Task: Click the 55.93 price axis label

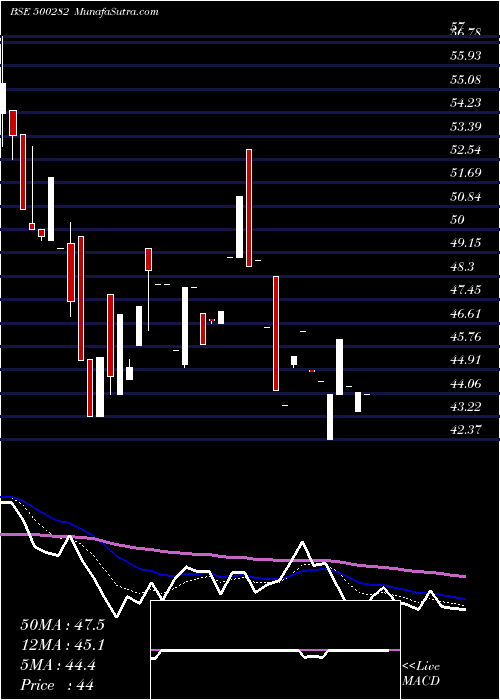Action: [466, 56]
